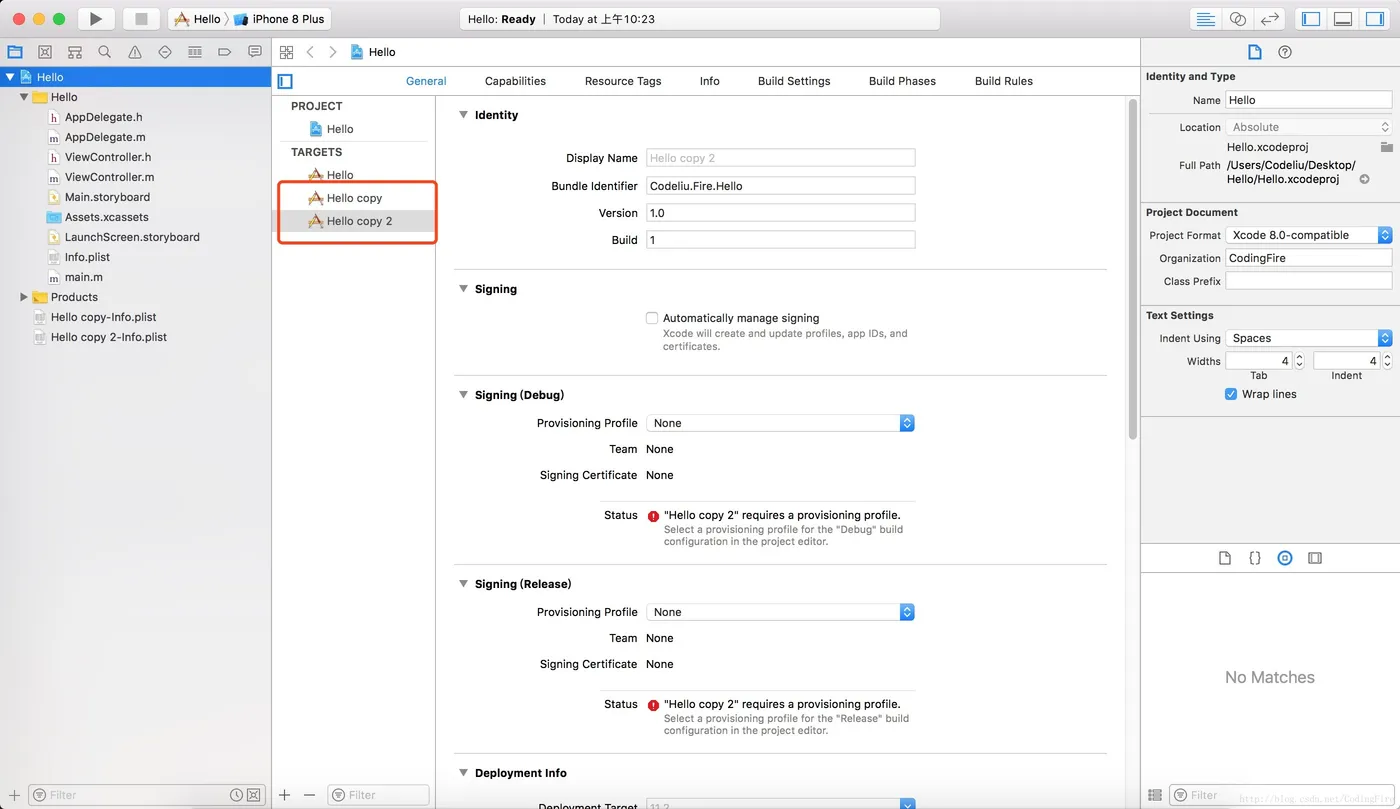1400x809 pixels.
Task: Open the Source Control navigator
Action: pyautogui.click(x=45, y=52)
